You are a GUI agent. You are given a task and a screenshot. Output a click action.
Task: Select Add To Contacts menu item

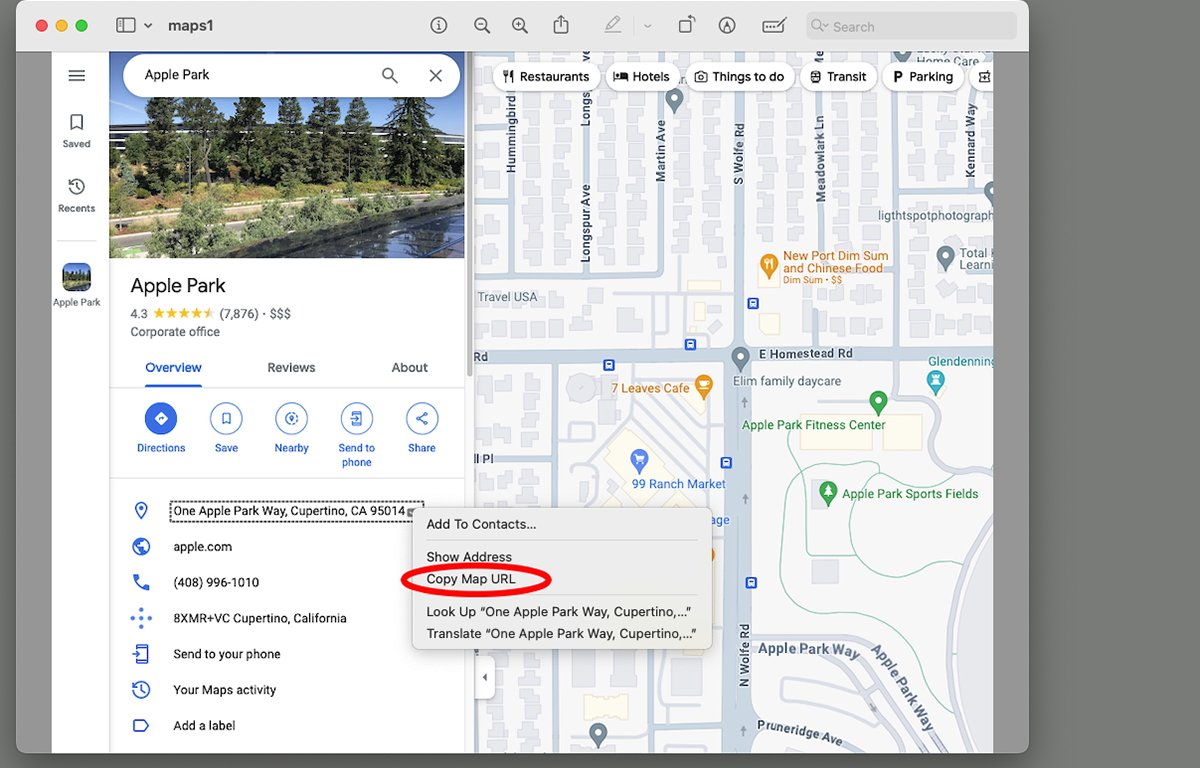point(481,524)
